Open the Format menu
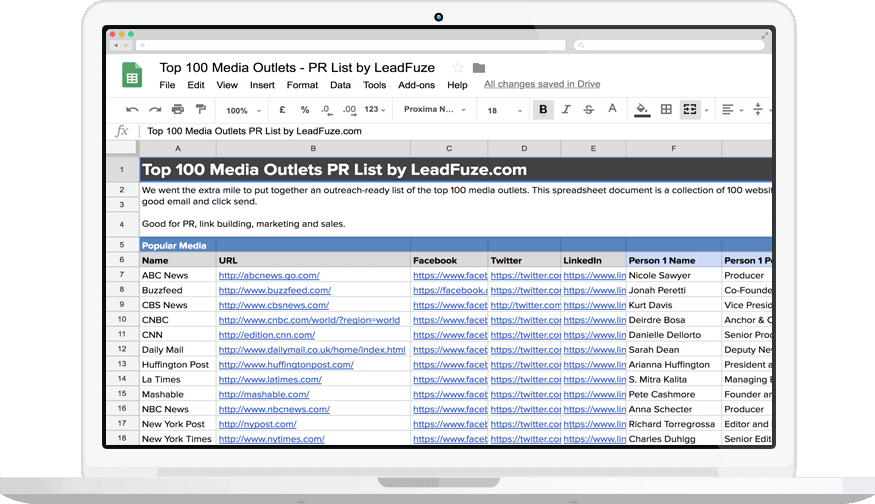The width and height of the screenshot is (875, 504). pyautogui.click(x=302, y=85)
